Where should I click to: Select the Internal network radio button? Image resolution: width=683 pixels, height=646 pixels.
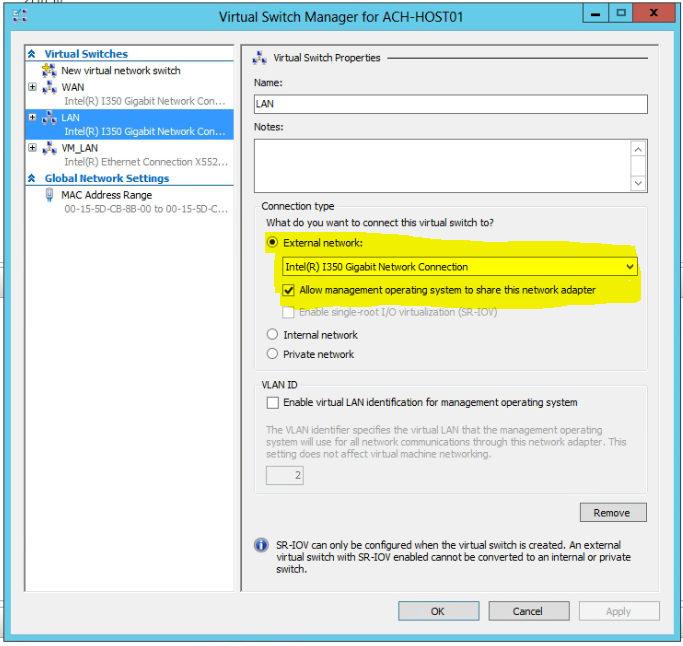coord(272,335)
